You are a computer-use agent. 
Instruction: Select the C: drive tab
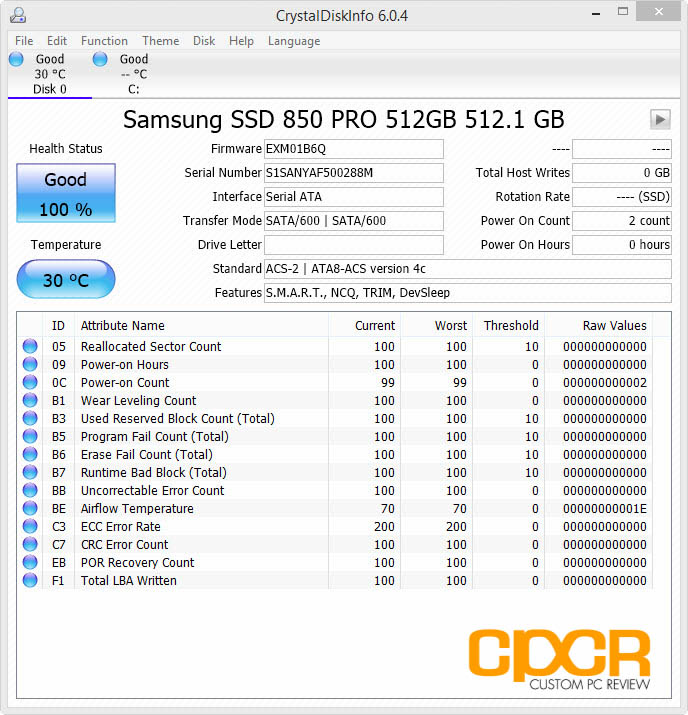coord(134,74)
